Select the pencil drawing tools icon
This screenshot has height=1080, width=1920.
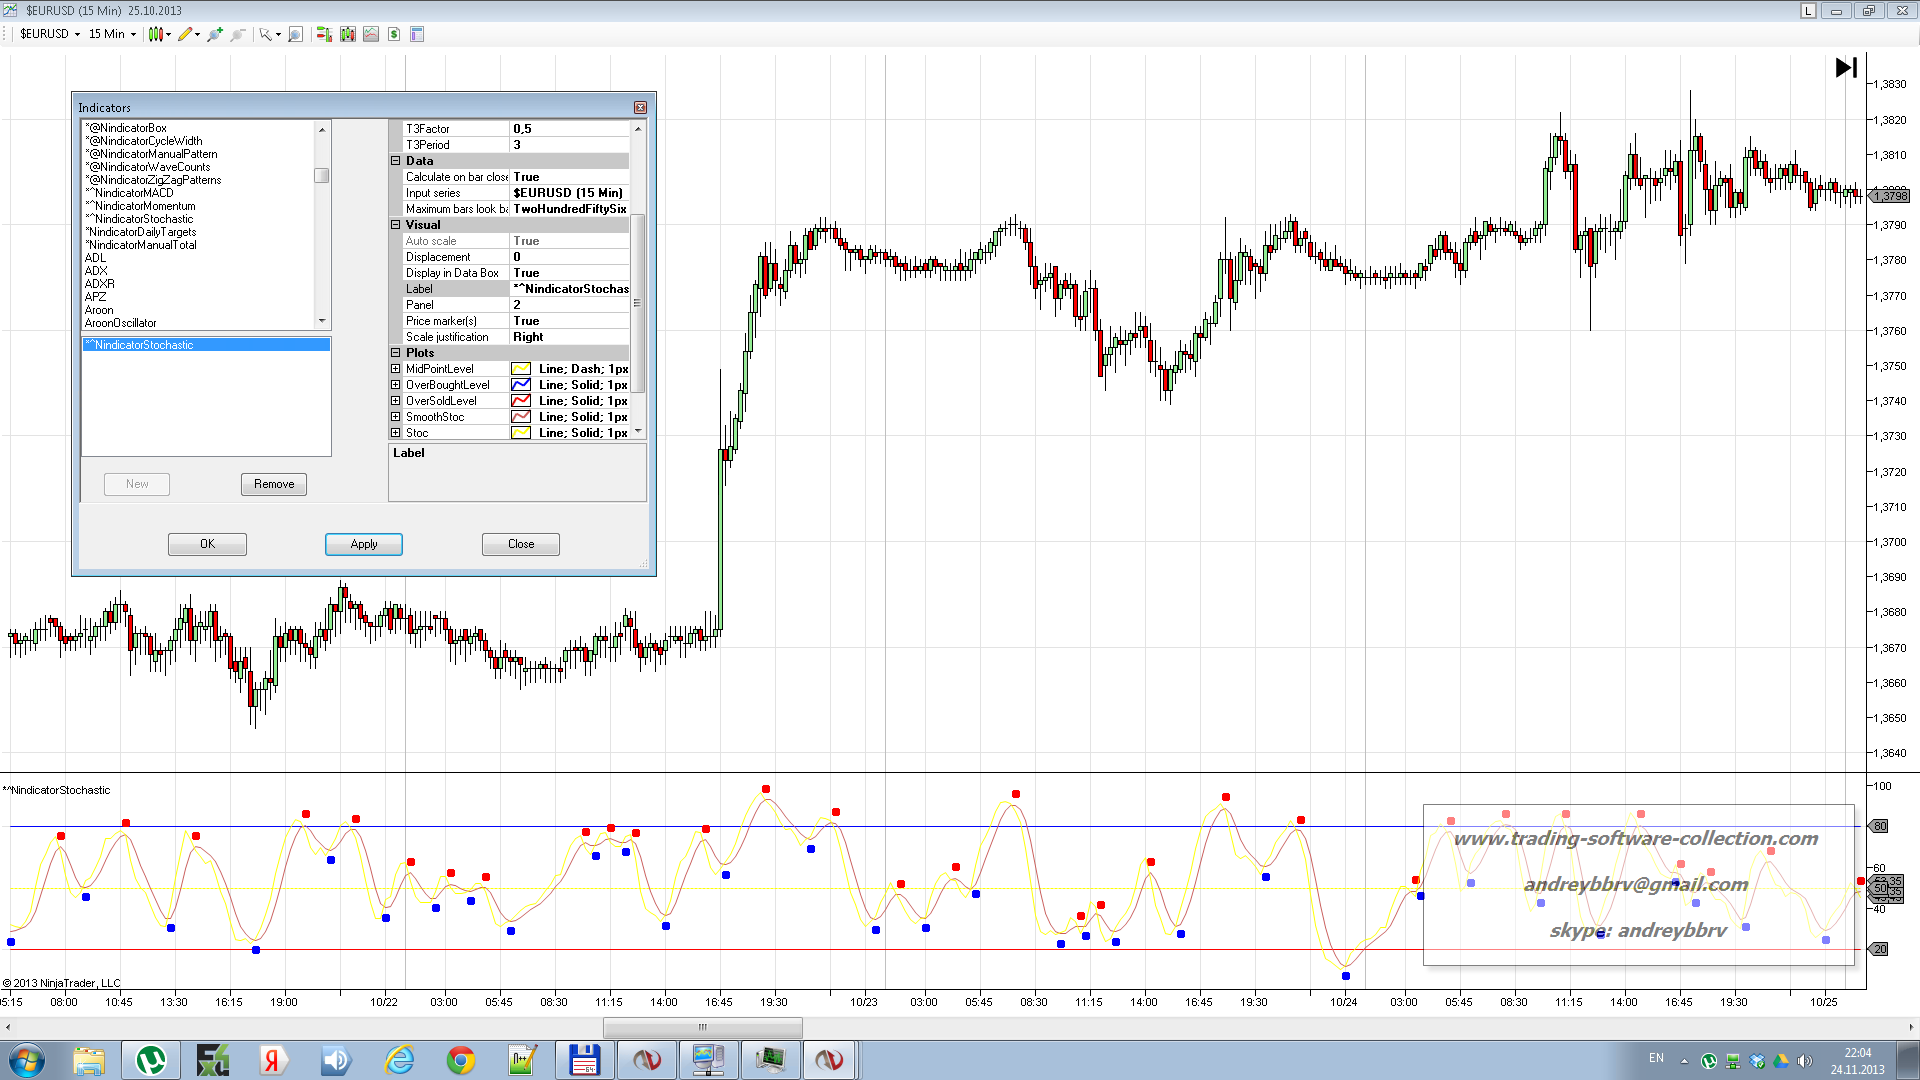pyautogui.click(x=185, y=34)
